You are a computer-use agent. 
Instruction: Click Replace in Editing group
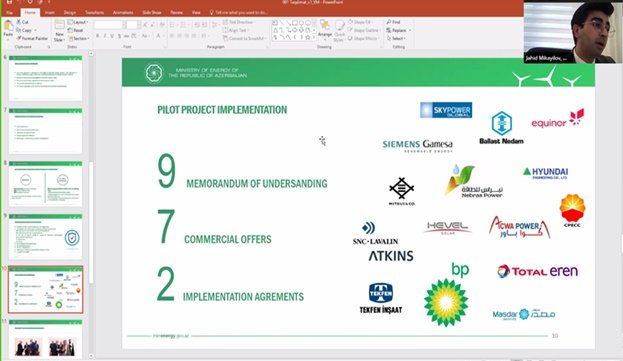[398, 30]
